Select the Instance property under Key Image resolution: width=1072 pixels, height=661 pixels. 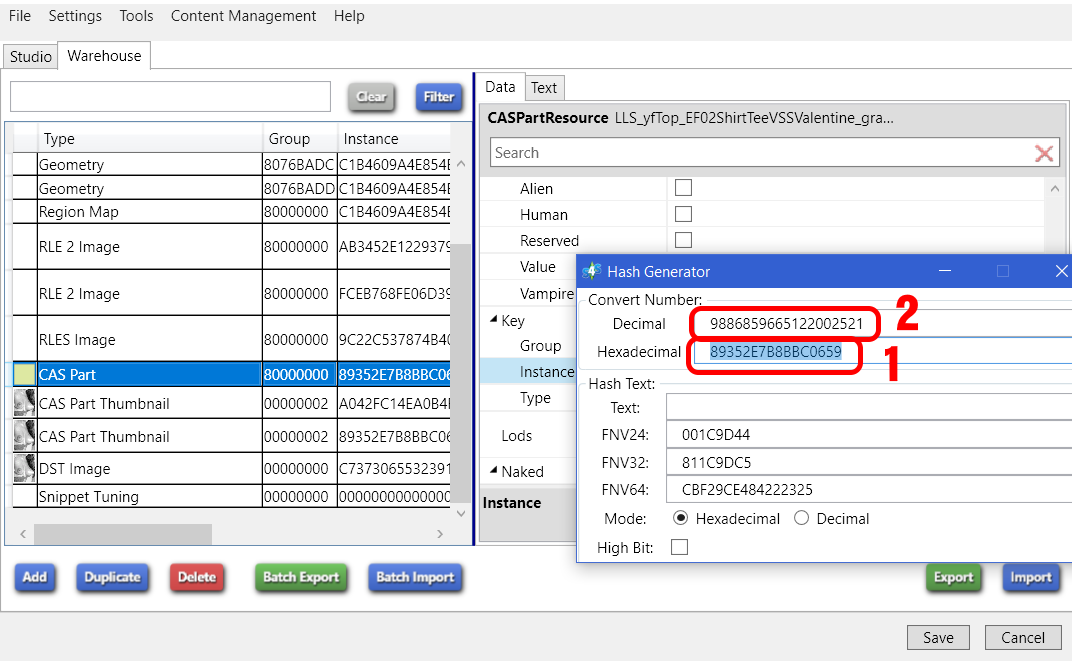[x=528, y=371]
